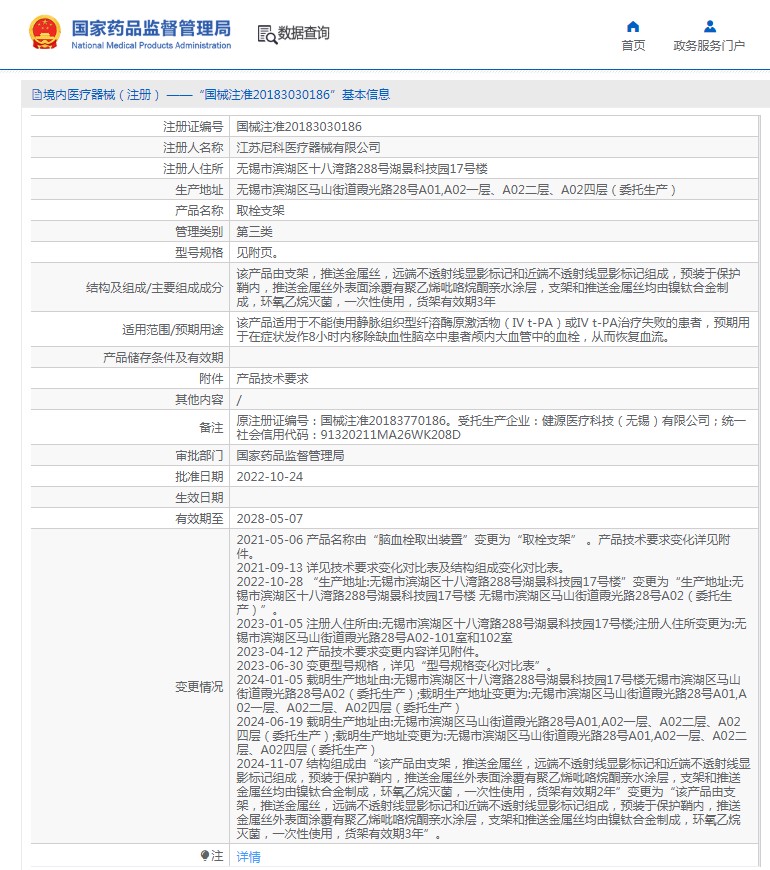Select the registration value 国械注准20183030186 in the table
770x870 pixels.
click(299, 127)
